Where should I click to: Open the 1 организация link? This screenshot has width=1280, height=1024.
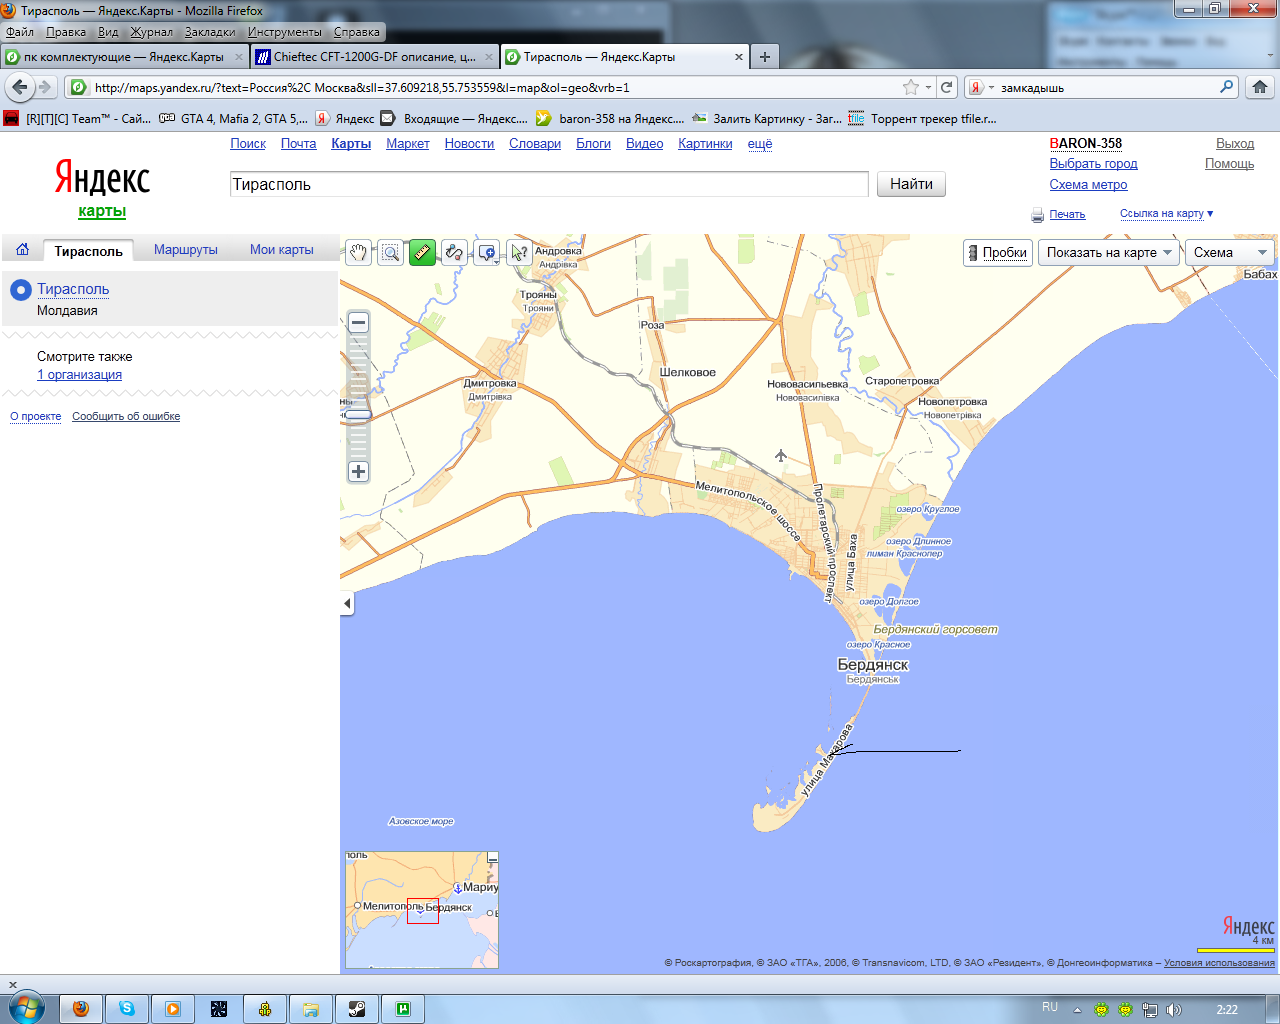79,375
